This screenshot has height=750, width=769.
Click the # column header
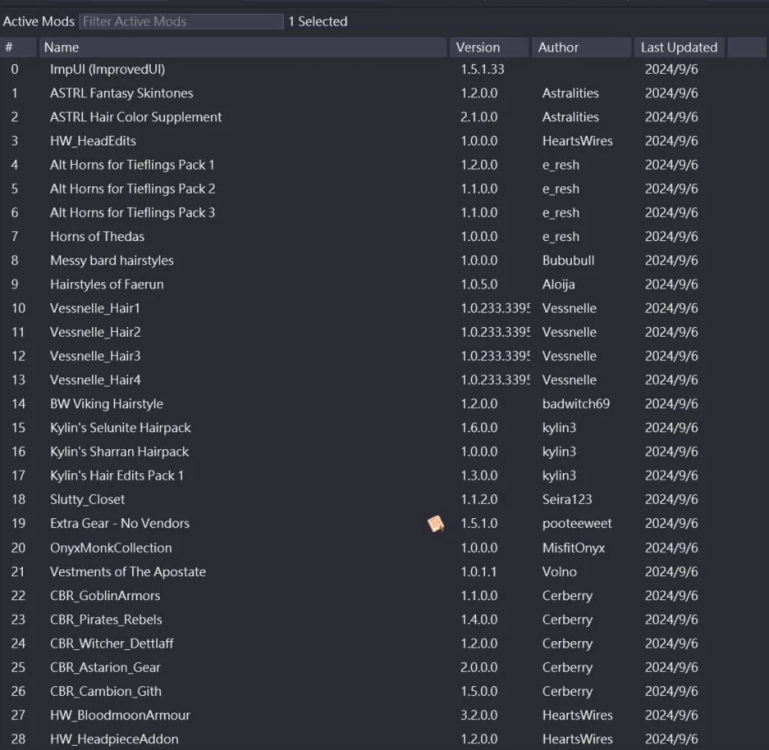point(17,47)
